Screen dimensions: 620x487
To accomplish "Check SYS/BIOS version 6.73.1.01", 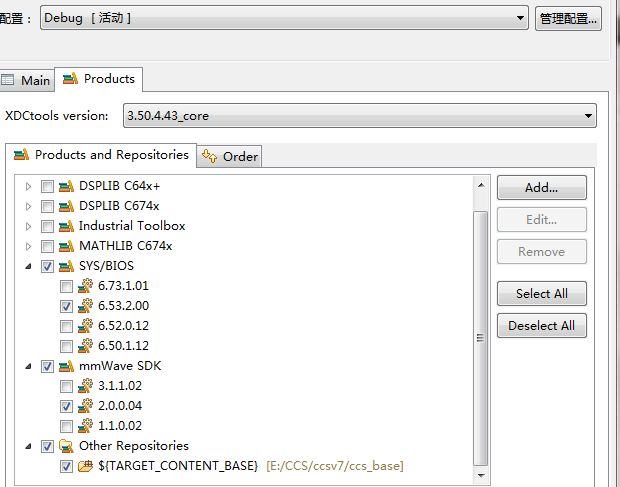I will click(66, 287).
